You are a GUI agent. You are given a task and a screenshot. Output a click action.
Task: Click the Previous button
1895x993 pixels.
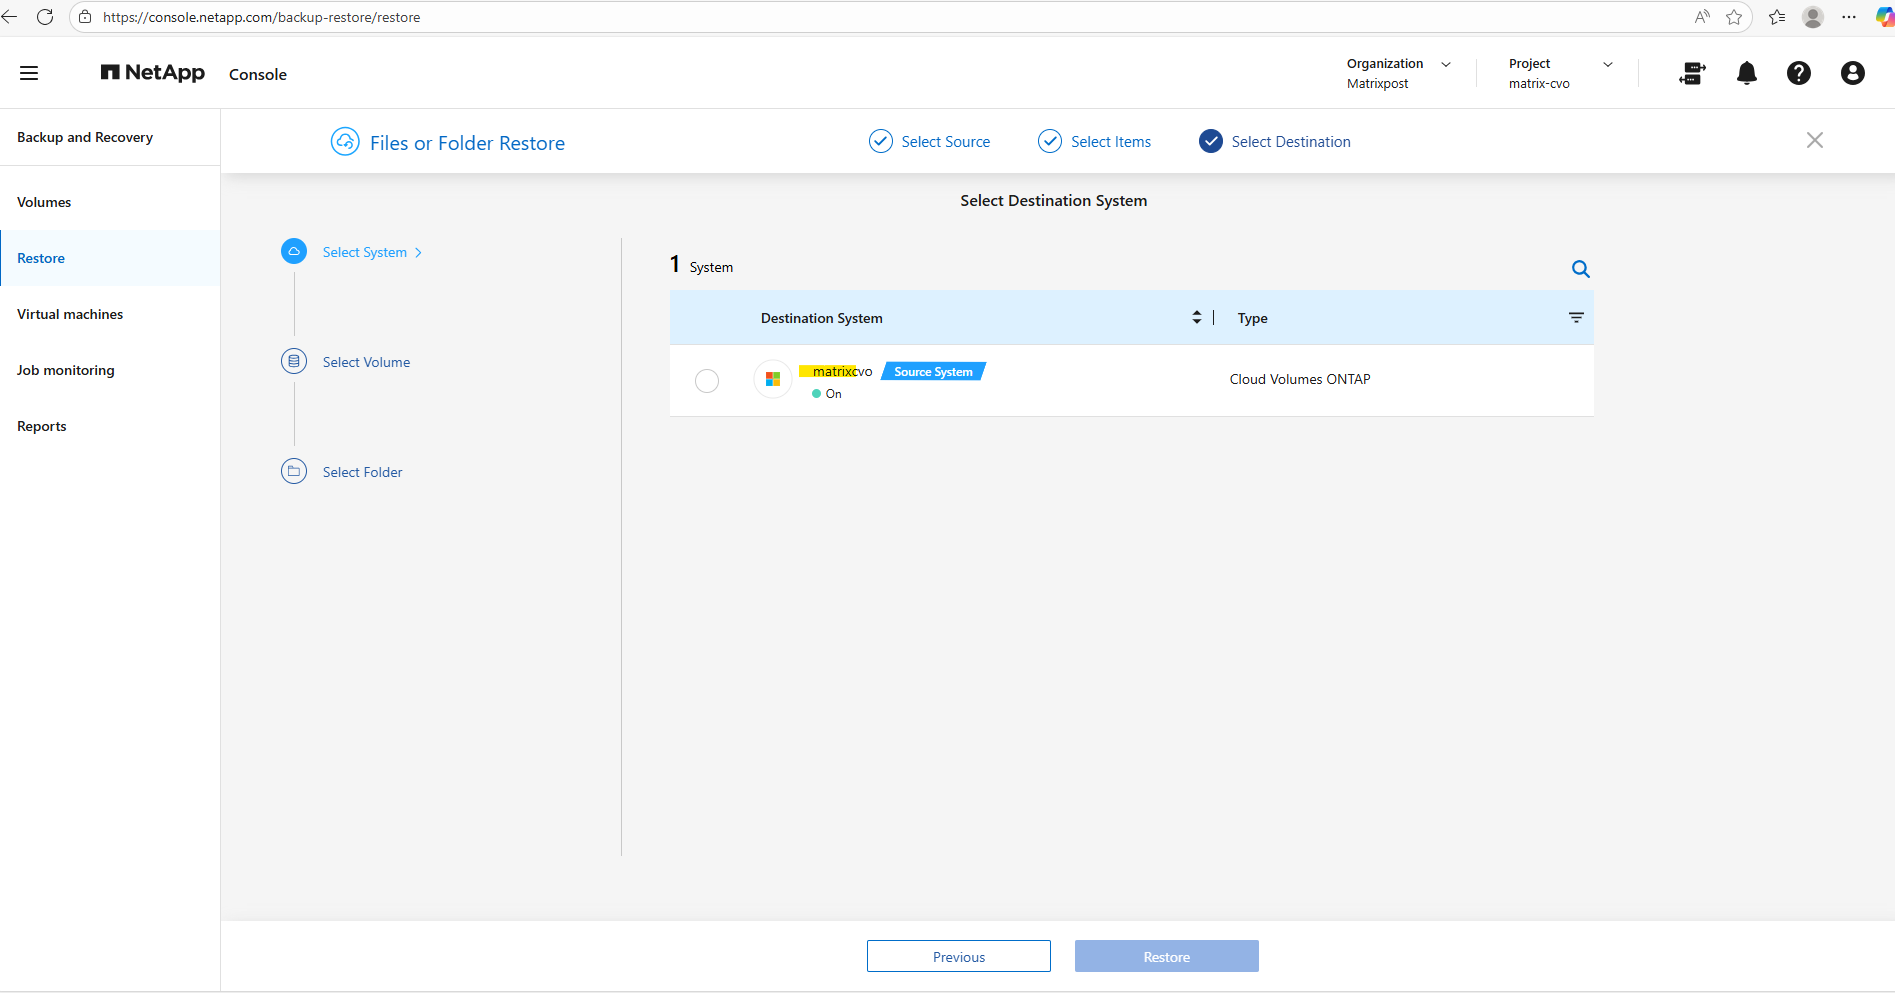pyautogui.click(x=959, y=956)
